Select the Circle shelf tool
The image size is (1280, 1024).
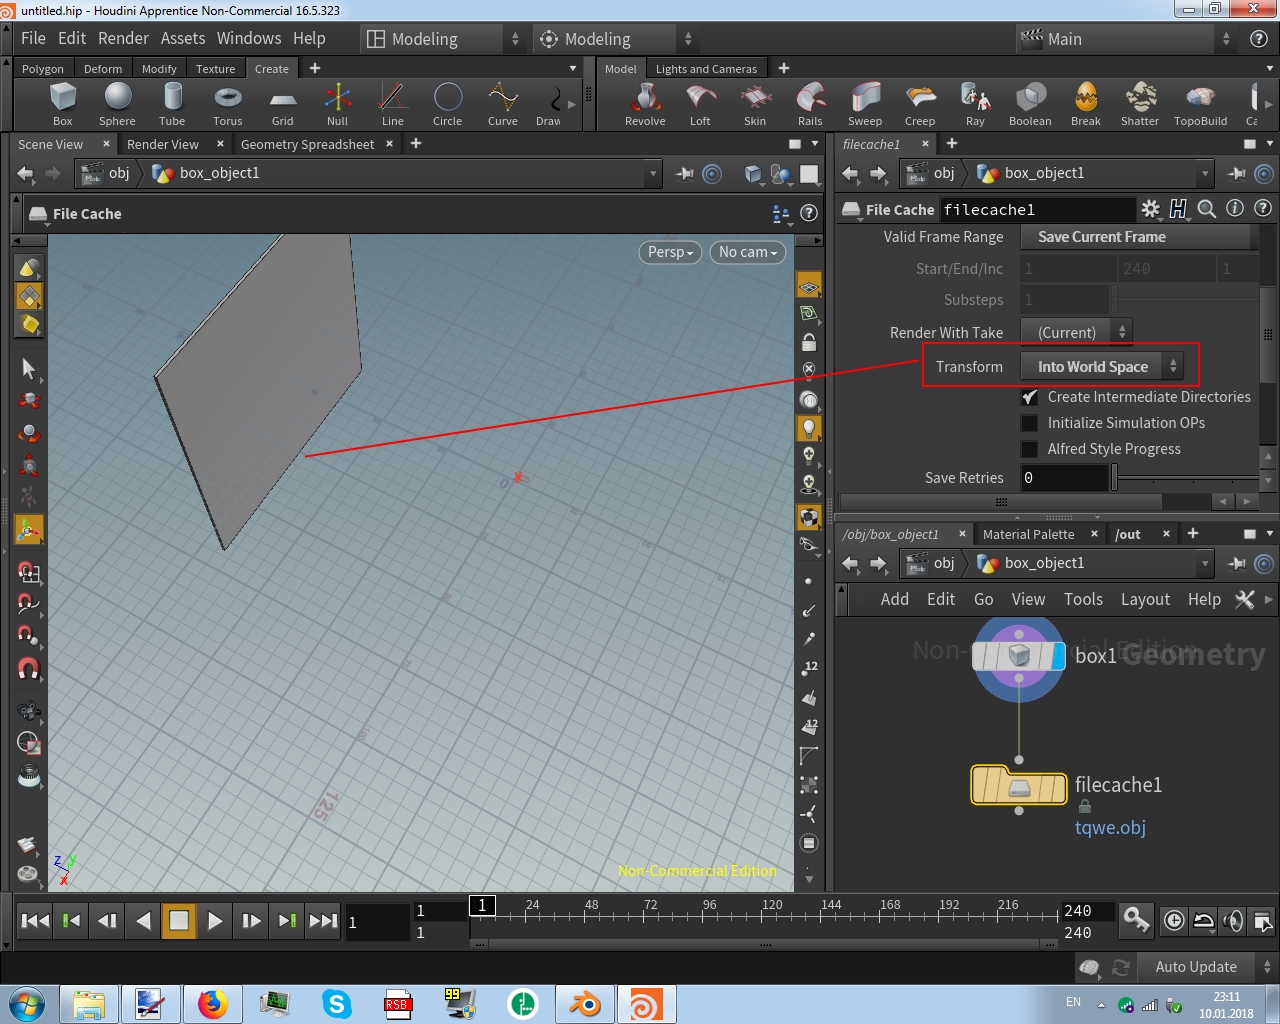(448, 105)
